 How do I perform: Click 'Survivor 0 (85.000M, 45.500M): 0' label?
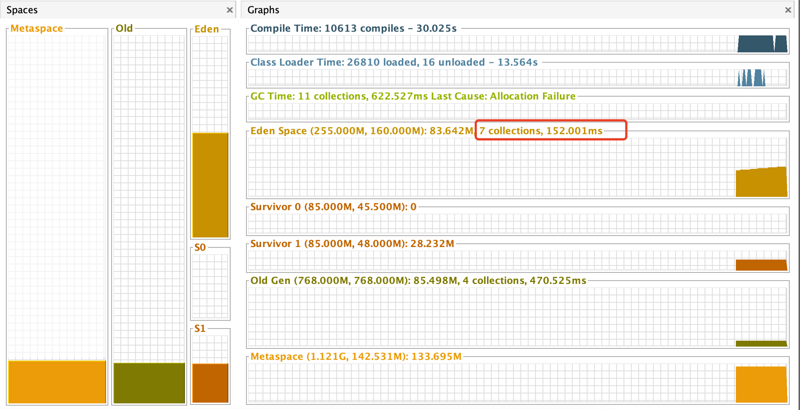333,208
